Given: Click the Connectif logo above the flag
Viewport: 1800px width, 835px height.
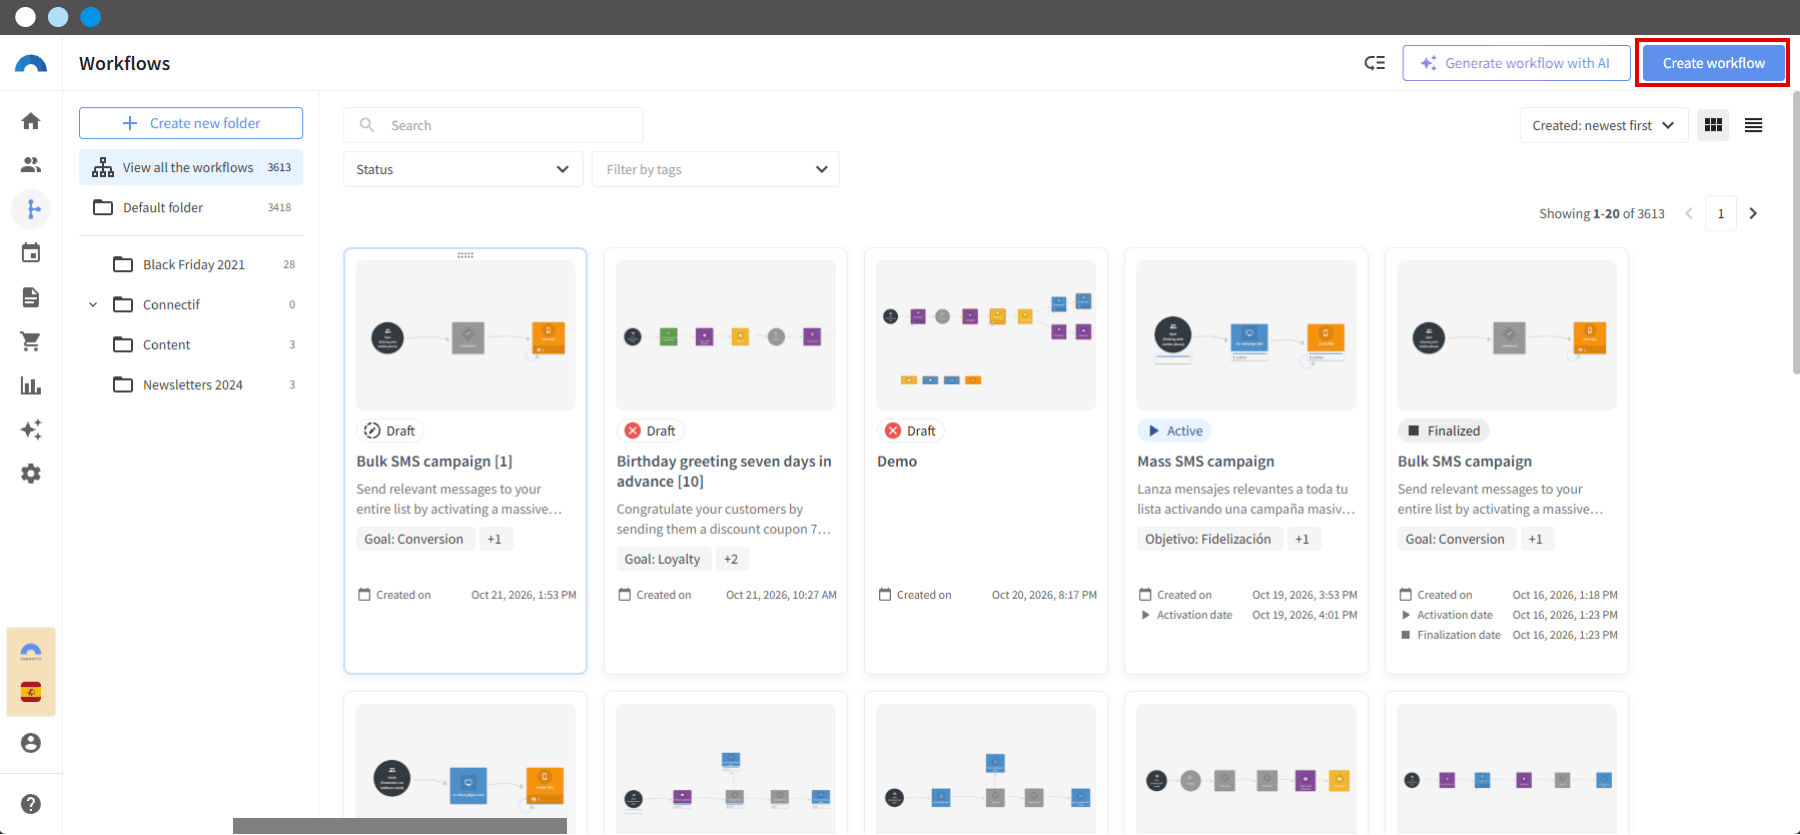Looking at the screenshot, I should point(31,651).
